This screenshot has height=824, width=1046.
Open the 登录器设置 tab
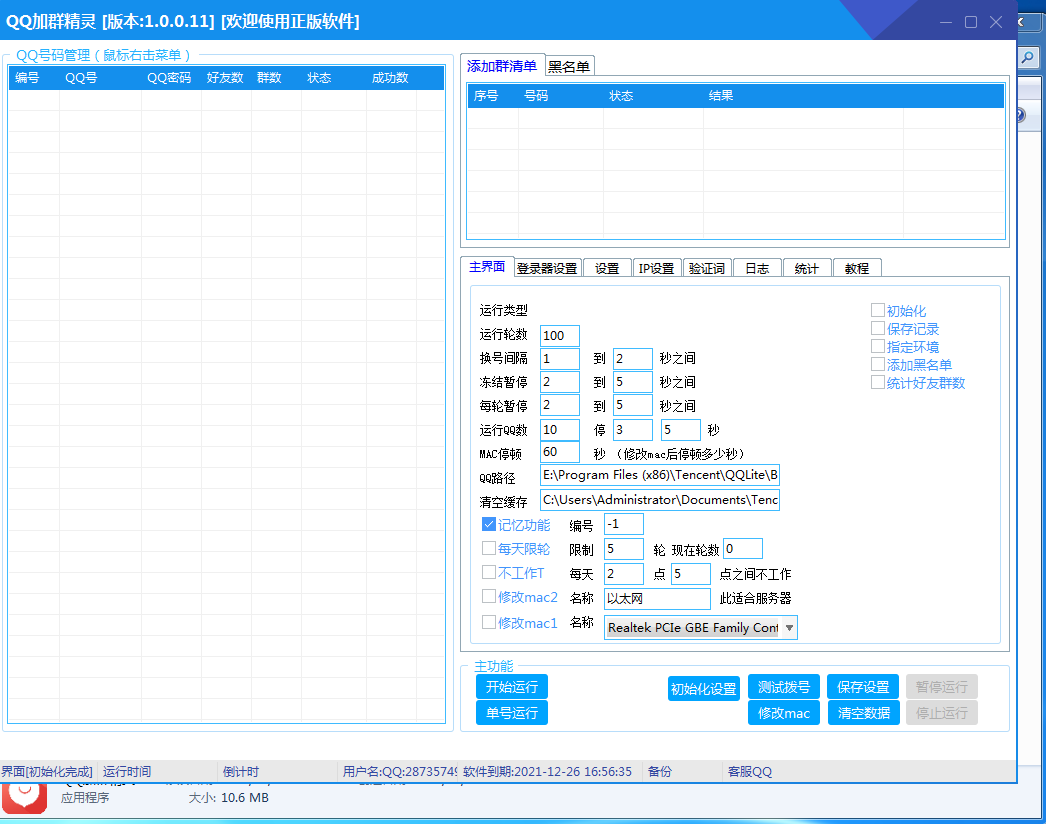point(547,268)
